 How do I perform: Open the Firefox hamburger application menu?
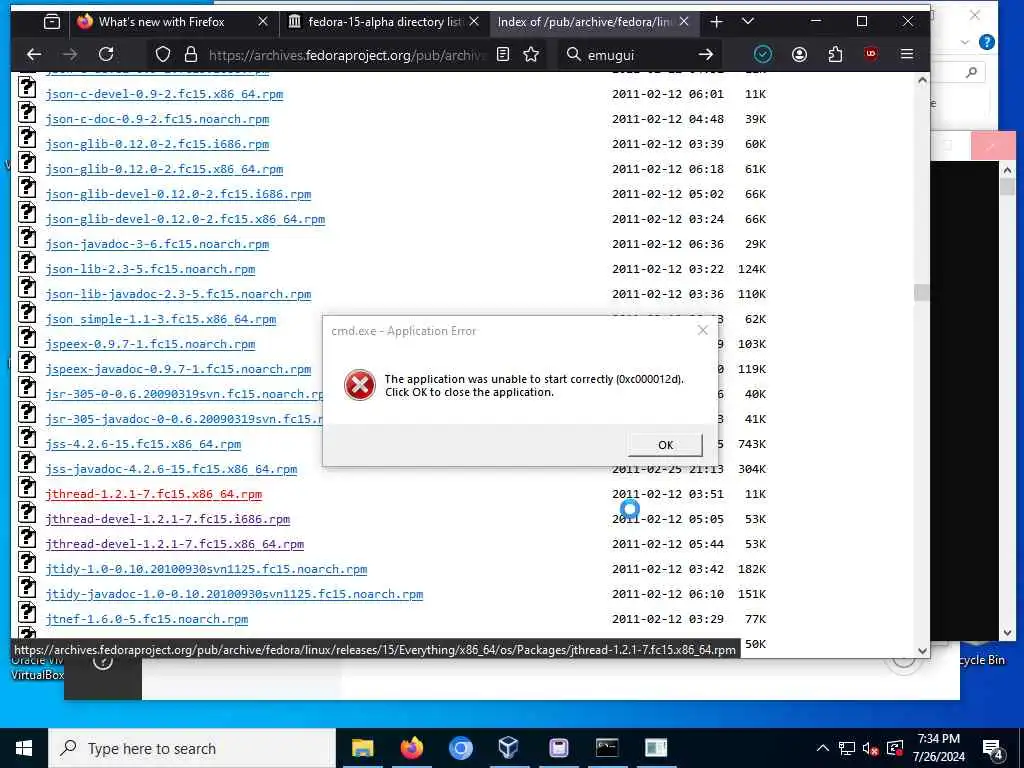[906, 54]
